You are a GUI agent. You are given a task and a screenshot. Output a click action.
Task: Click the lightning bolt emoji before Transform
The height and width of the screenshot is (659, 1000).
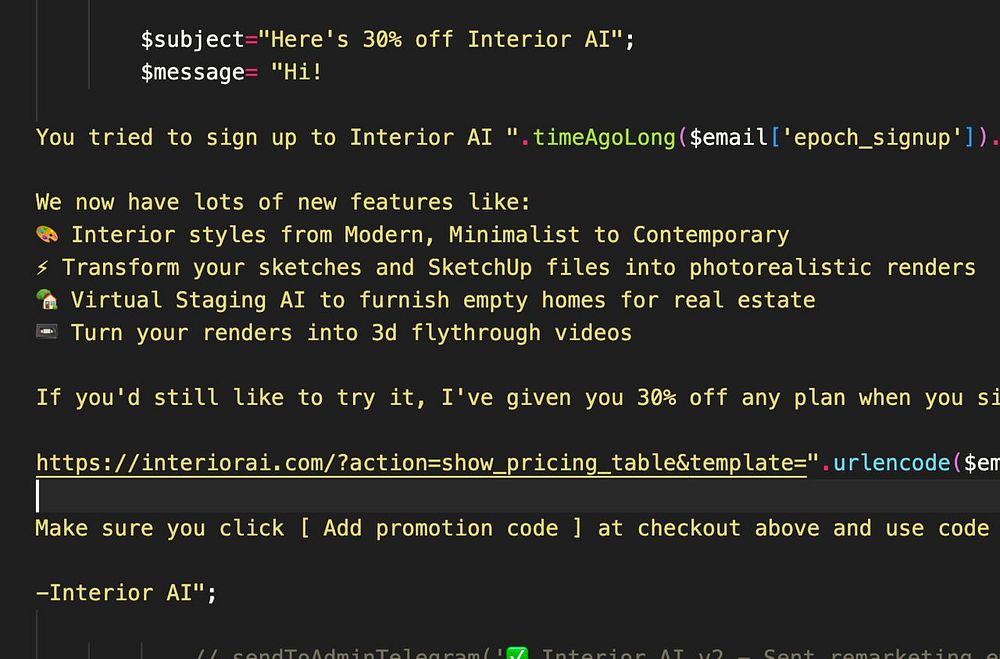pyautogui.click(x=42, y=267)
